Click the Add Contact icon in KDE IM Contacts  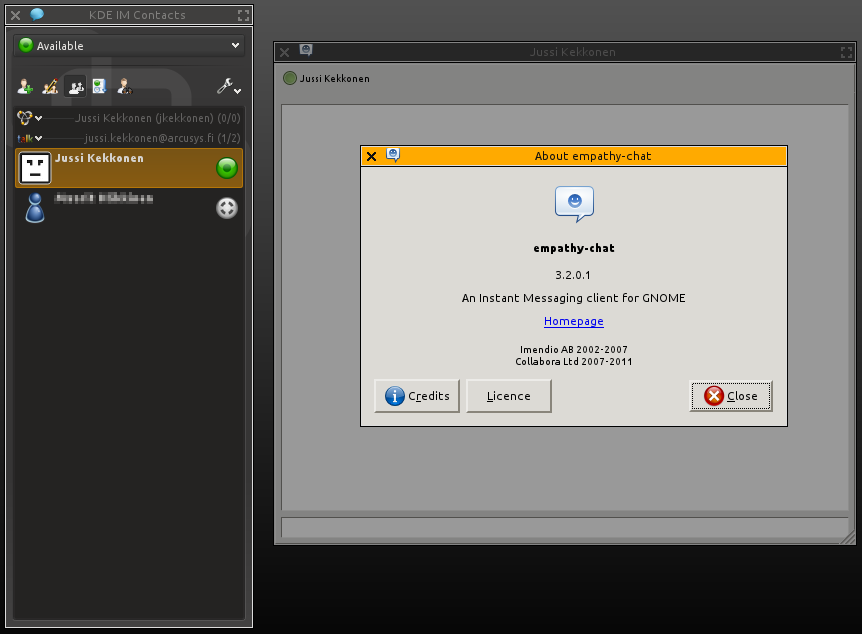[25, 86]
